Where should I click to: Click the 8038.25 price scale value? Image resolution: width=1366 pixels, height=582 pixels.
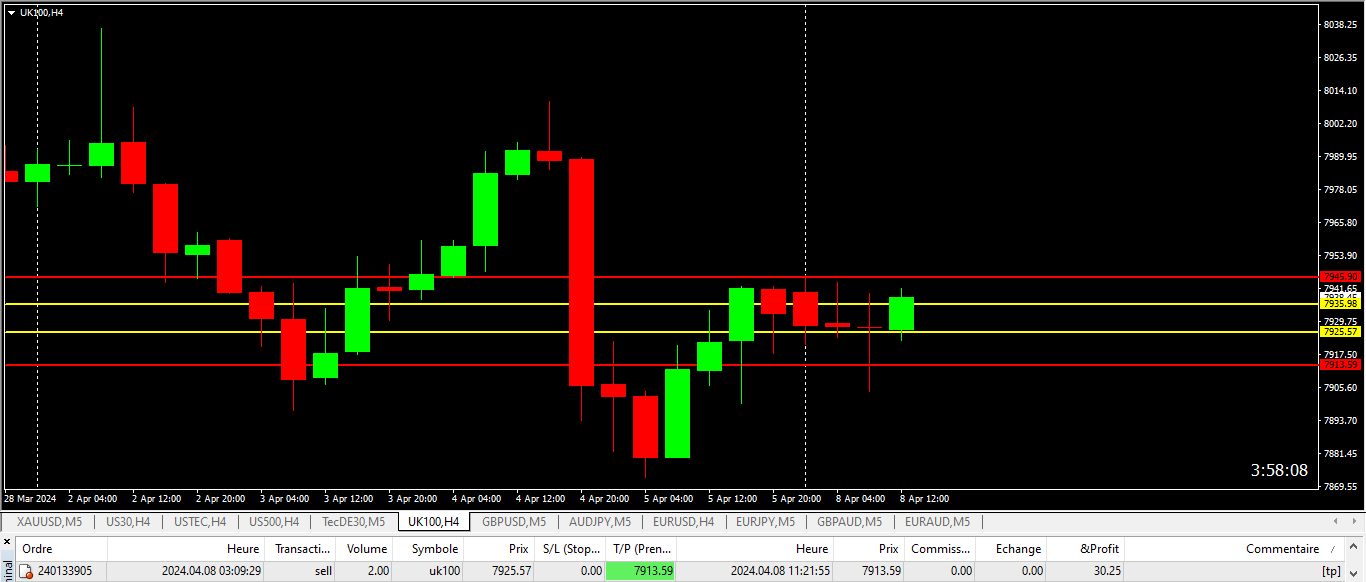[1340, 24]
